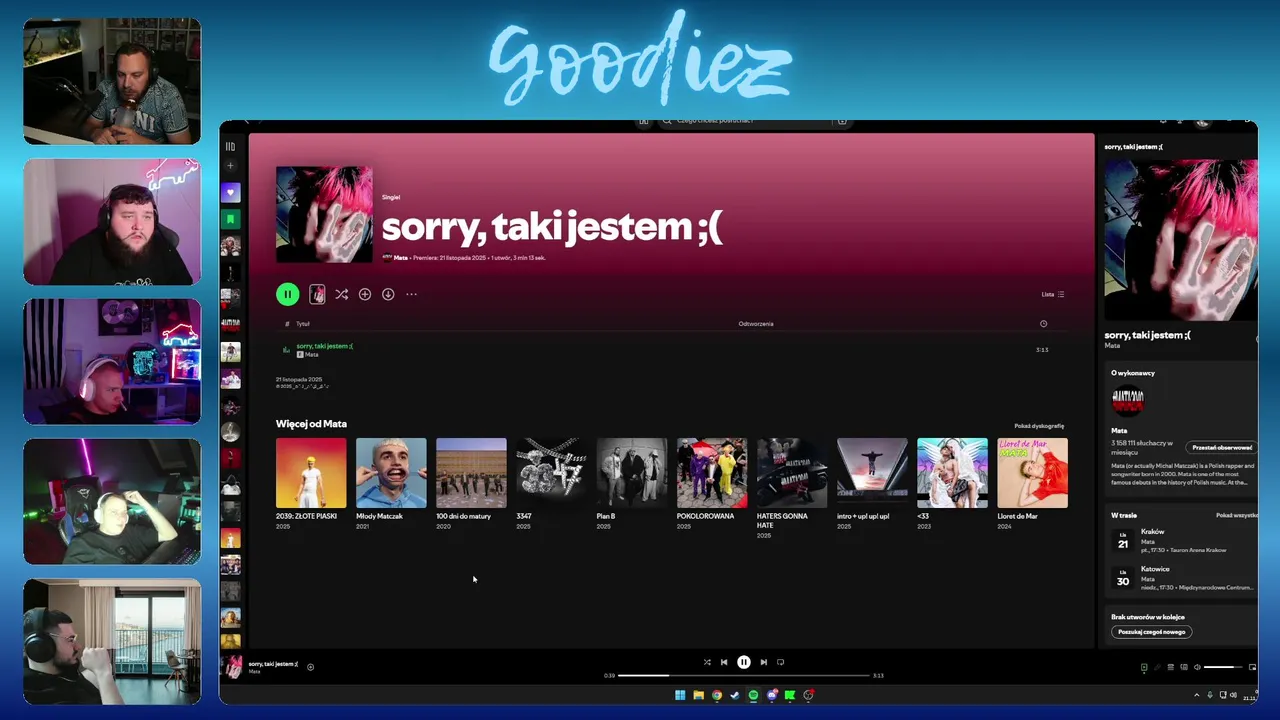Viewport: 1280px width, 720px height.
Task: Open the green bookmark playlist in sidebar
Action: tap(230, 218)
